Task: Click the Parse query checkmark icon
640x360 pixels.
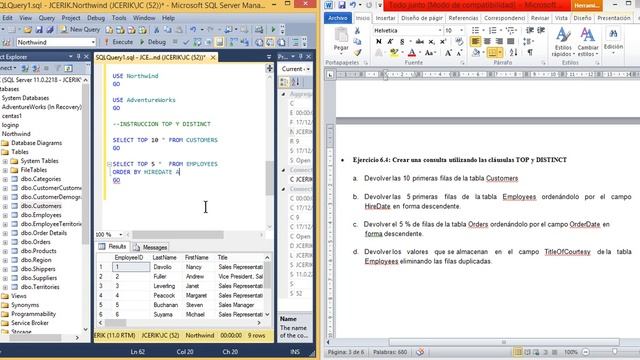Action: (186, 42)
